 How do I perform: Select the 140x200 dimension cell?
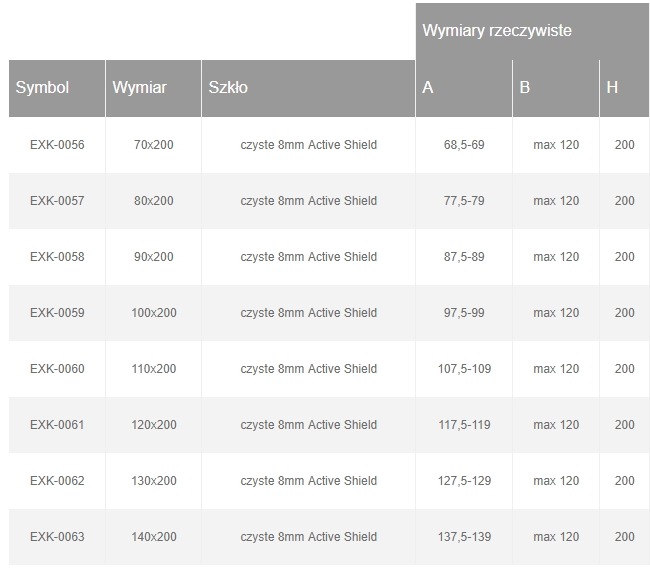pos(153,537)
